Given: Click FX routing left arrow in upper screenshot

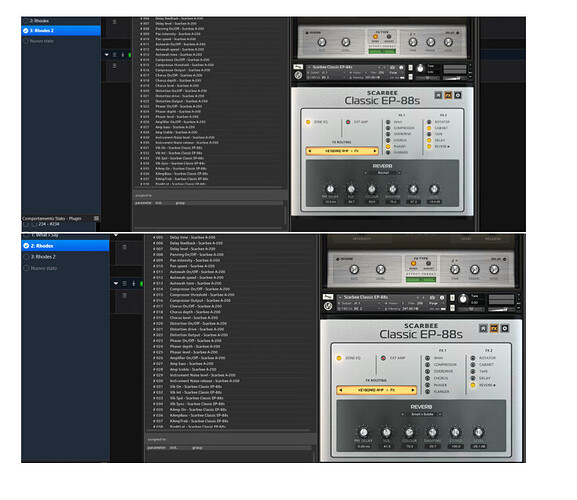Looking at the screenshot, I should [x=309, y=151].
